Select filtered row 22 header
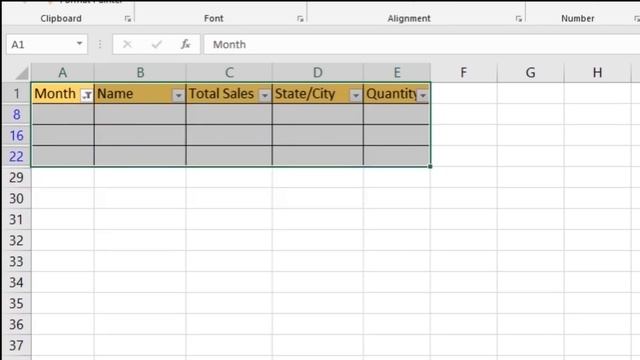Screen dimensions: 640x360 pyautogui.click(x=16, y=156)
